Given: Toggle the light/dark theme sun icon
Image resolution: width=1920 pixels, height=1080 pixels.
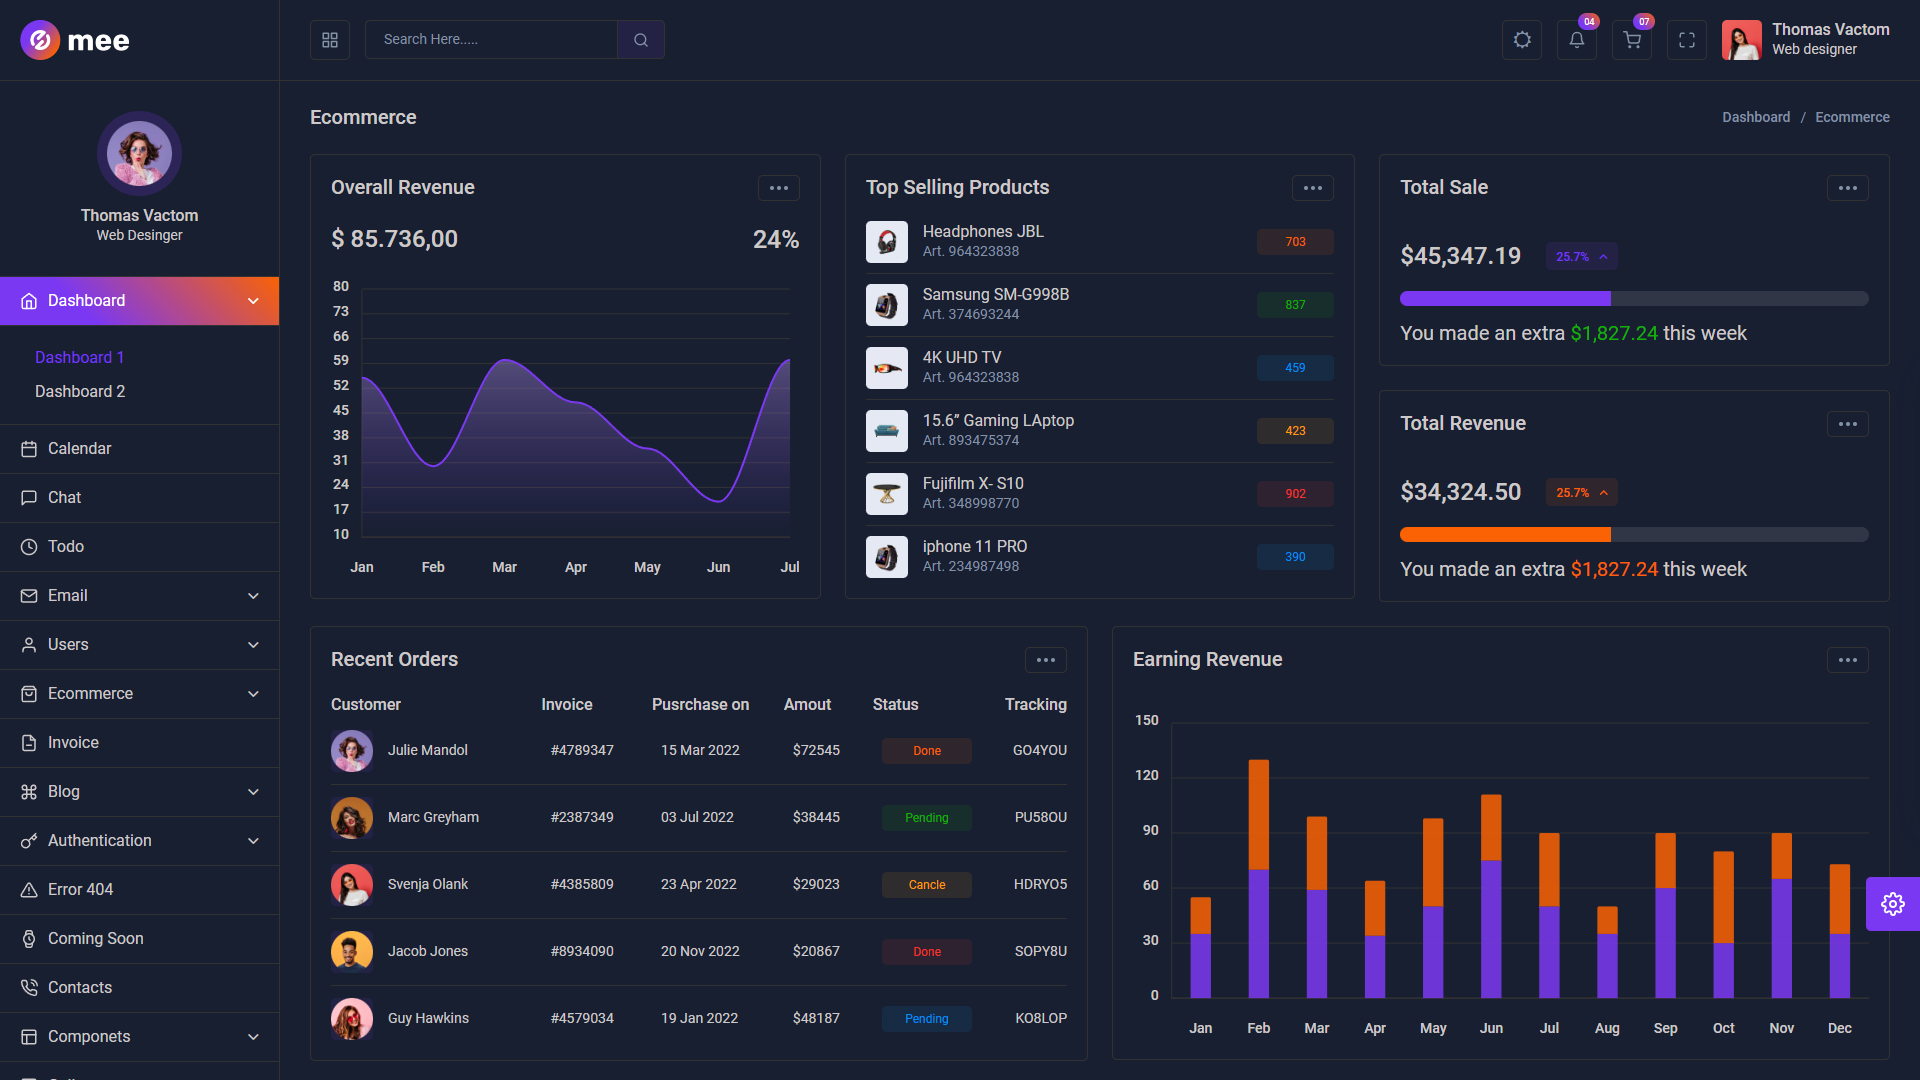Looking at the screenshot, I should (1522, 40).
